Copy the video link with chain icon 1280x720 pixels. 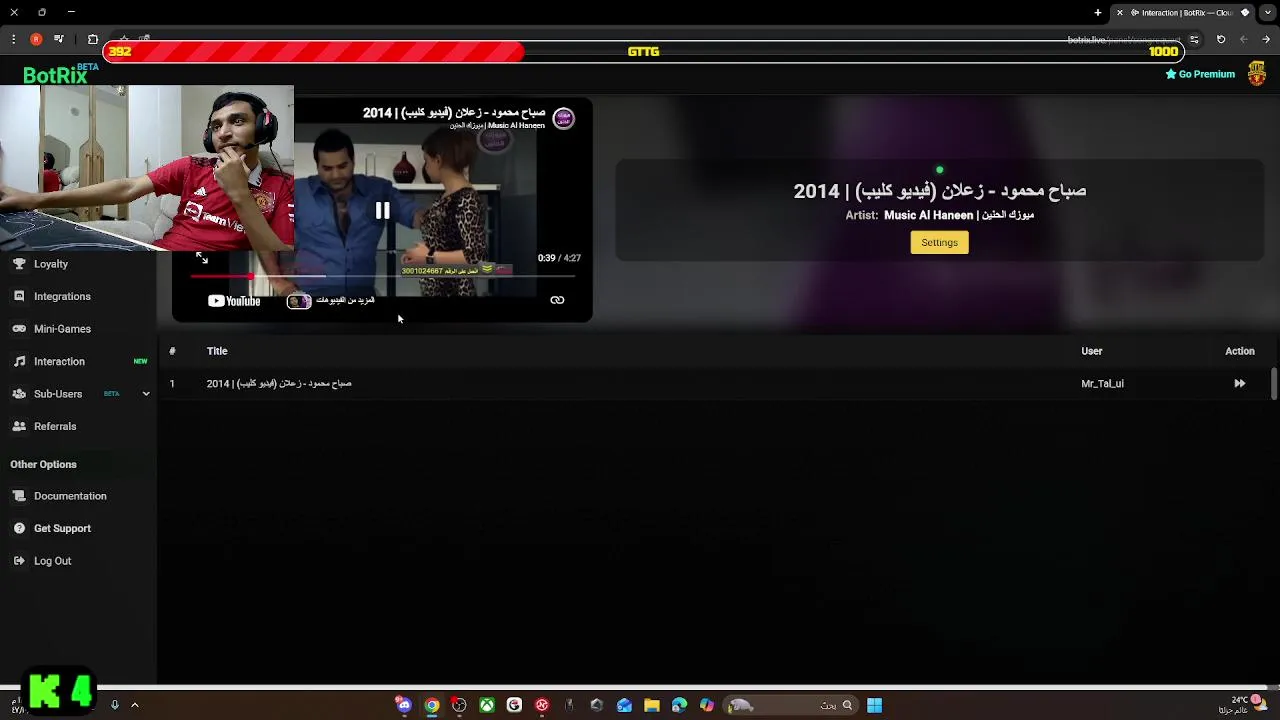[557, 300]
